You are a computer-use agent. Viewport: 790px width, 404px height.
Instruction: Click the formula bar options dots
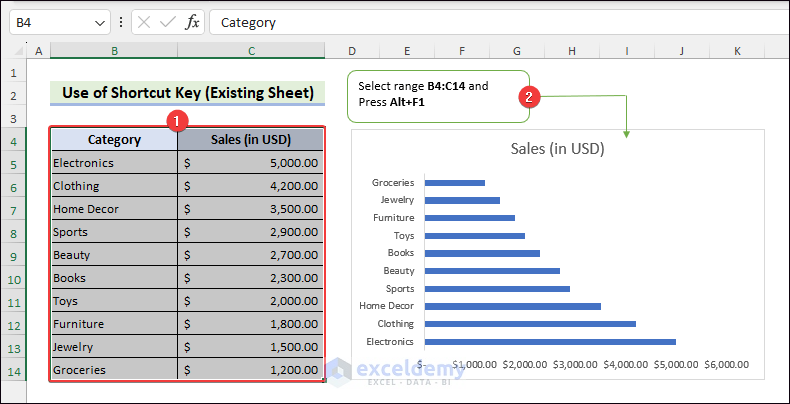(121, 22)
